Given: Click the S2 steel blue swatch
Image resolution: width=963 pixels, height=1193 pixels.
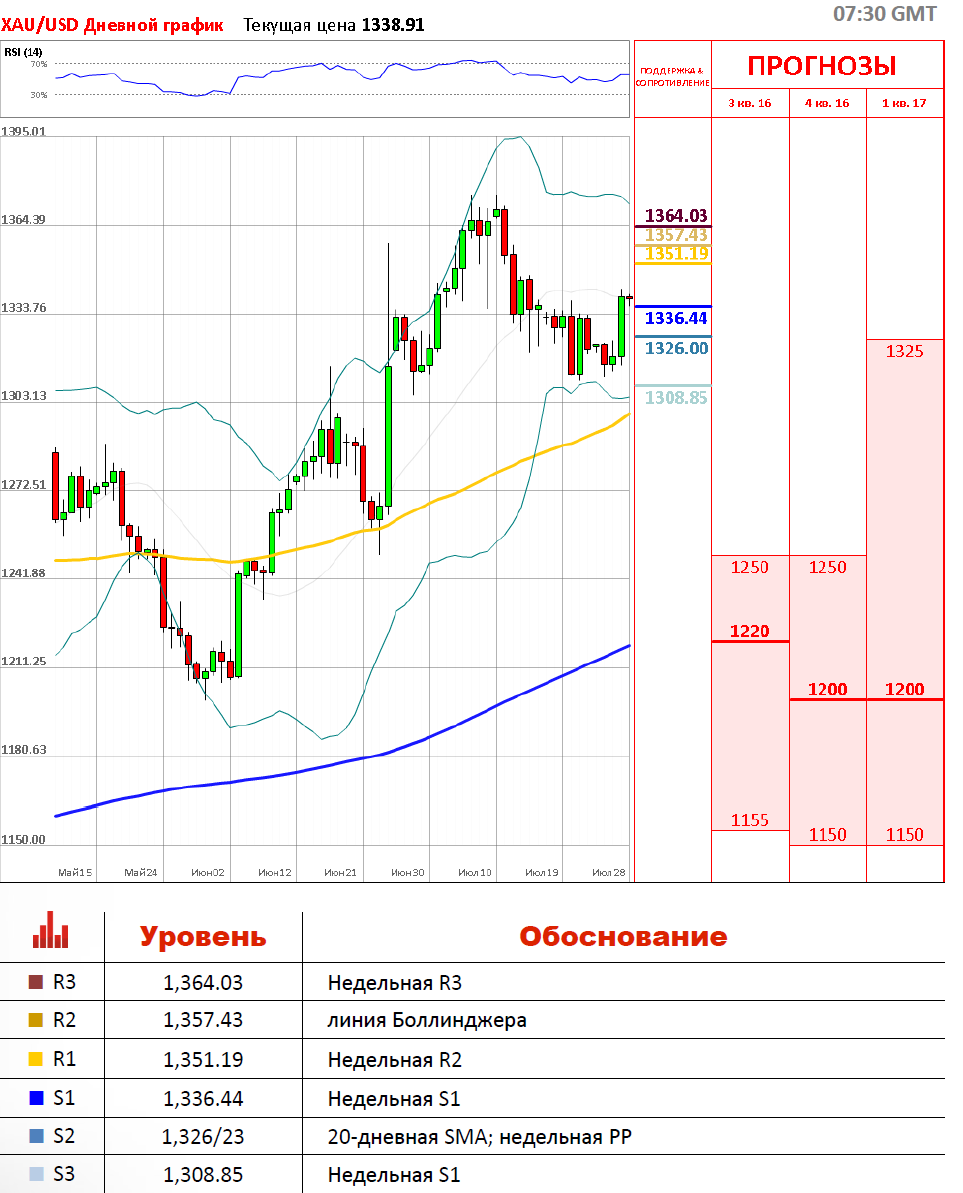Looking at the screenshot, I should coord(36,1136).
